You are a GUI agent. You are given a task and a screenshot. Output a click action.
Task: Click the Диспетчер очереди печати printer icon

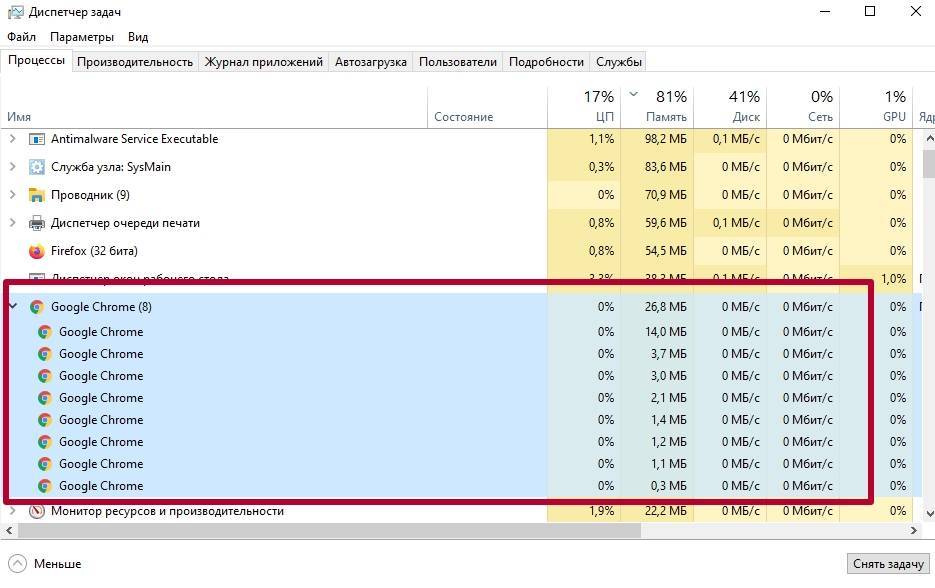37,223
